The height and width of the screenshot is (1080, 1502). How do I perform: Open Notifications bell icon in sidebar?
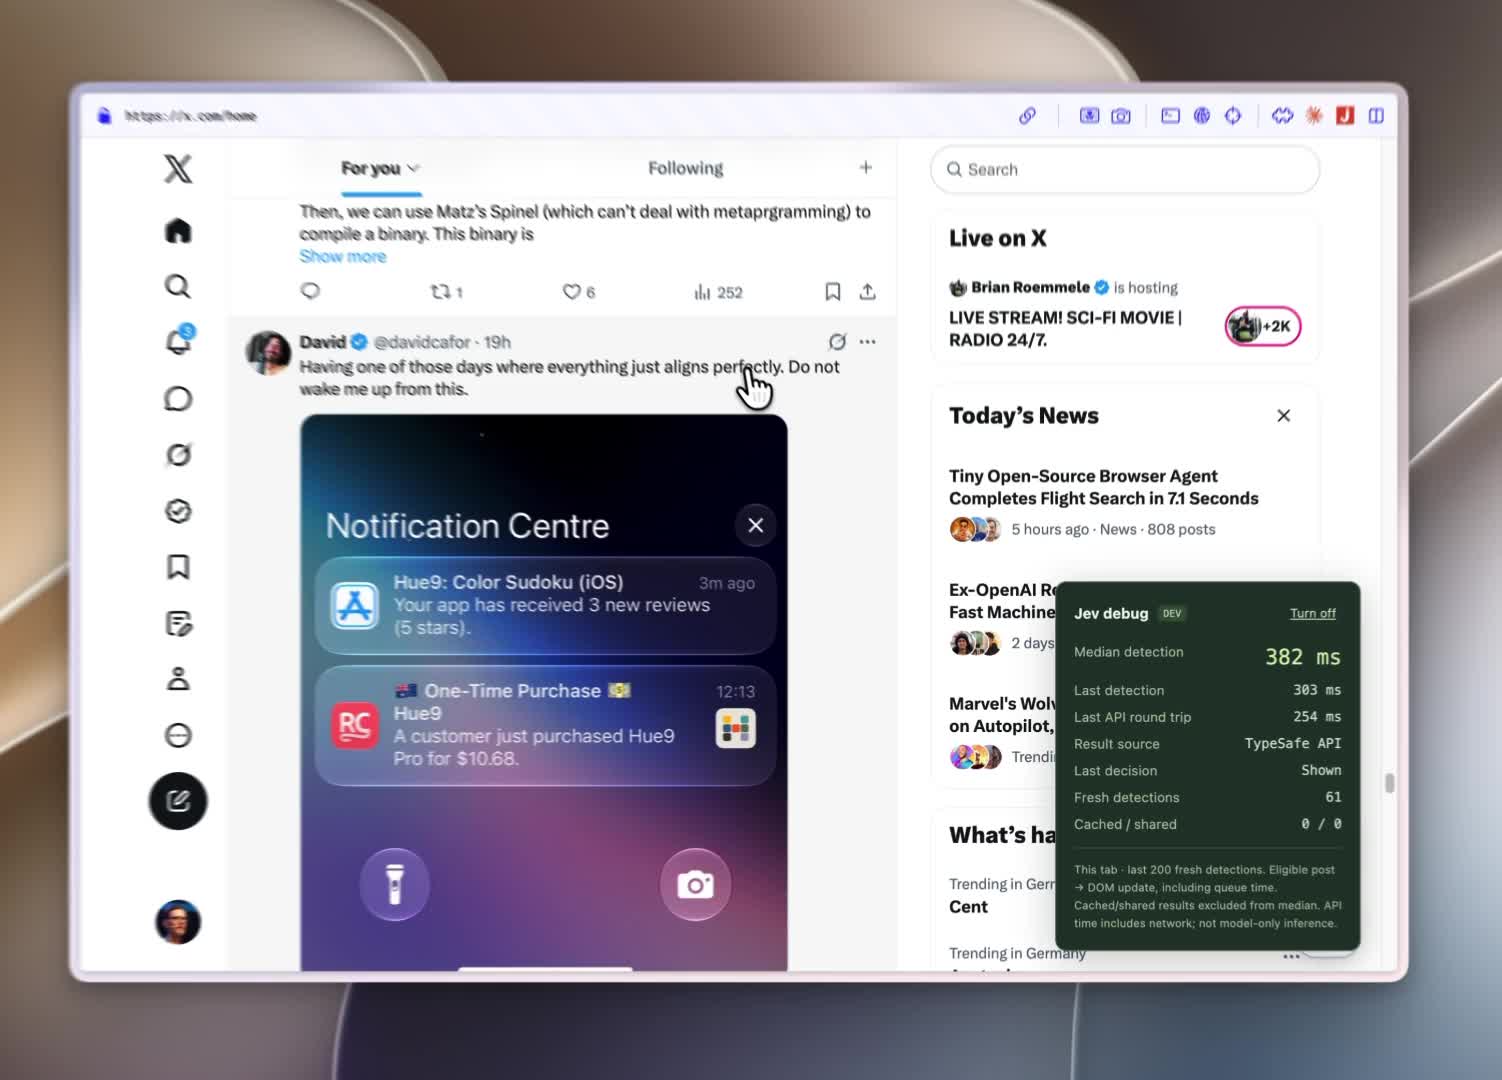pyautogui.click(x=178, y=341)
